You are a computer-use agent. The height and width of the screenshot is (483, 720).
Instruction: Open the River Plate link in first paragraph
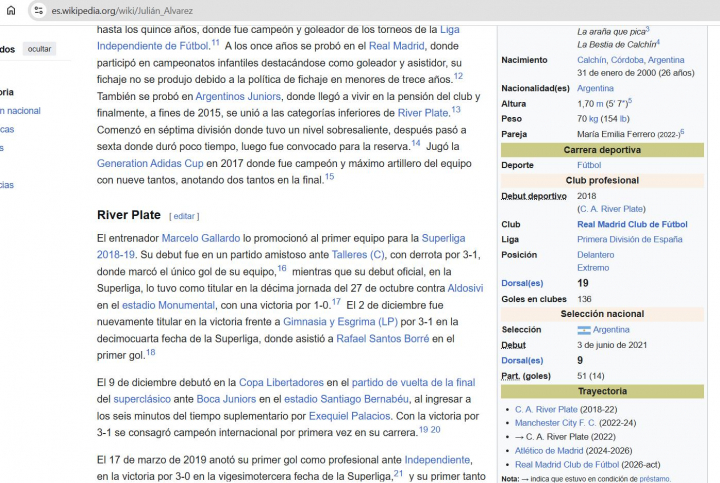click(x=423, y=113)
